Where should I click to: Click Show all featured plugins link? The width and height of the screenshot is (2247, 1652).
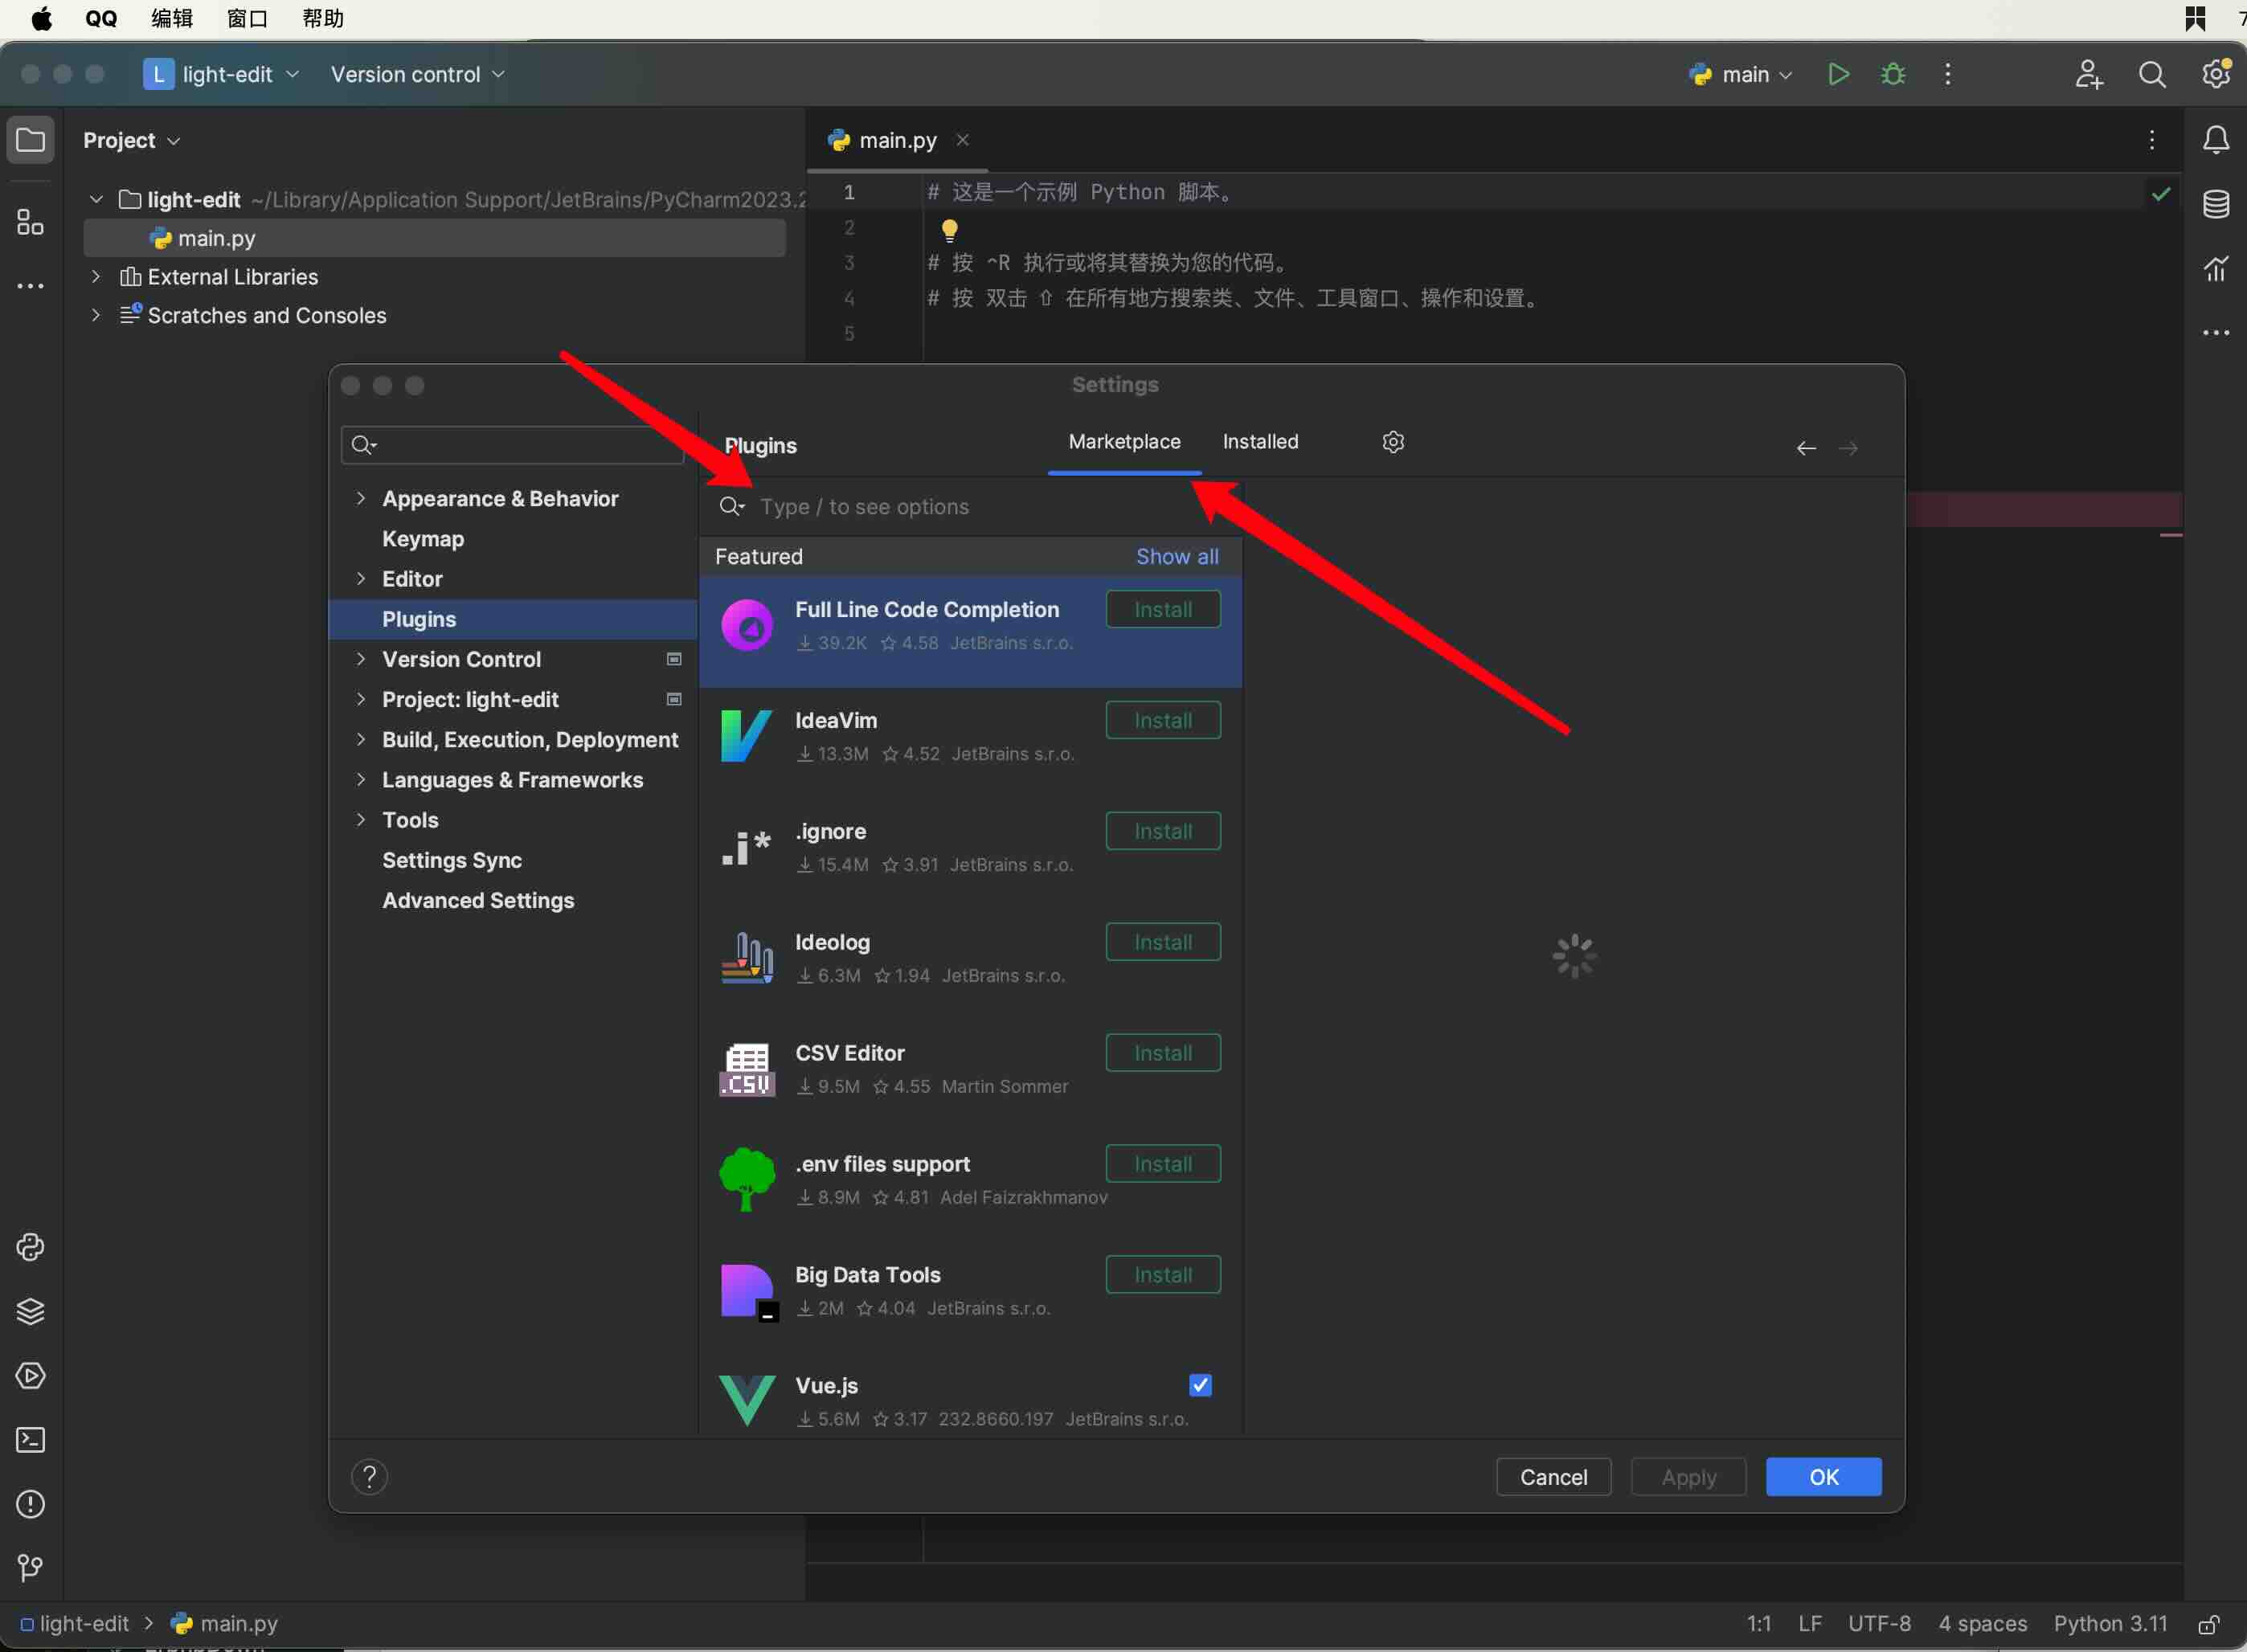tap(1177, 556)
